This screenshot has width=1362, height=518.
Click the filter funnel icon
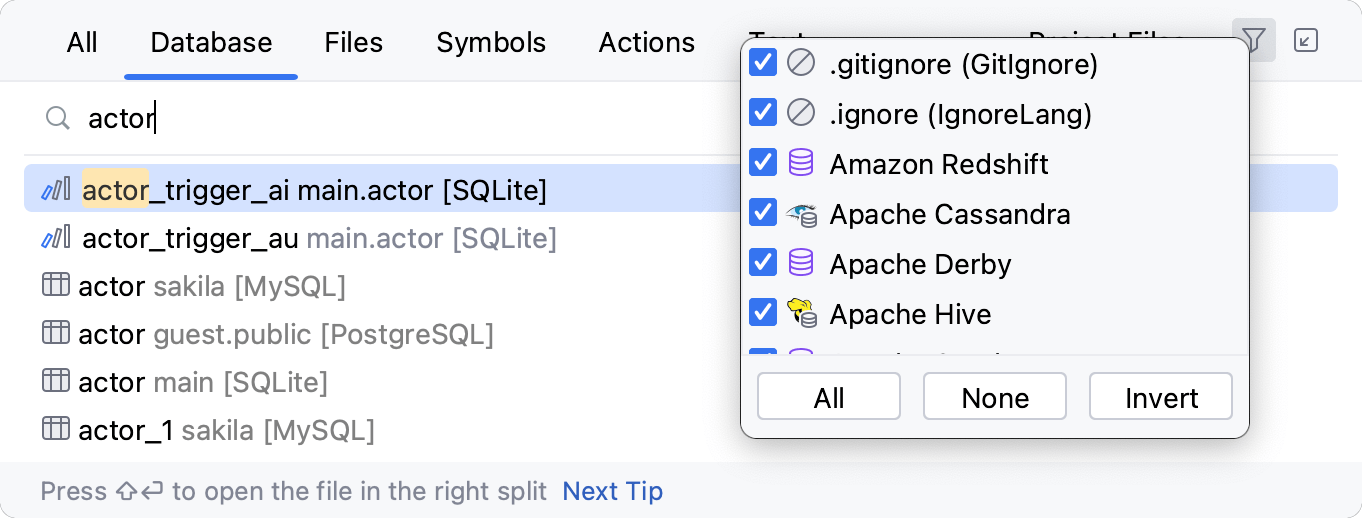(1253, 41)
